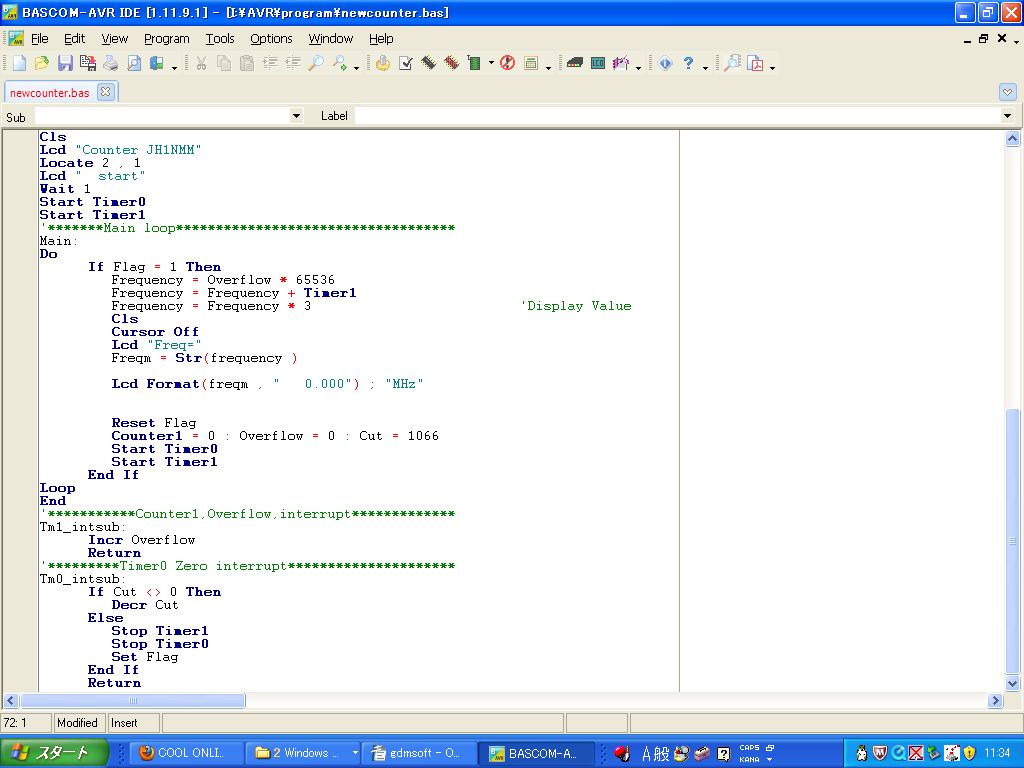Open help with the question mark icon
The height and width of the screenshot is (768, 1024).
pyautogui.click(x=688, y=63)
